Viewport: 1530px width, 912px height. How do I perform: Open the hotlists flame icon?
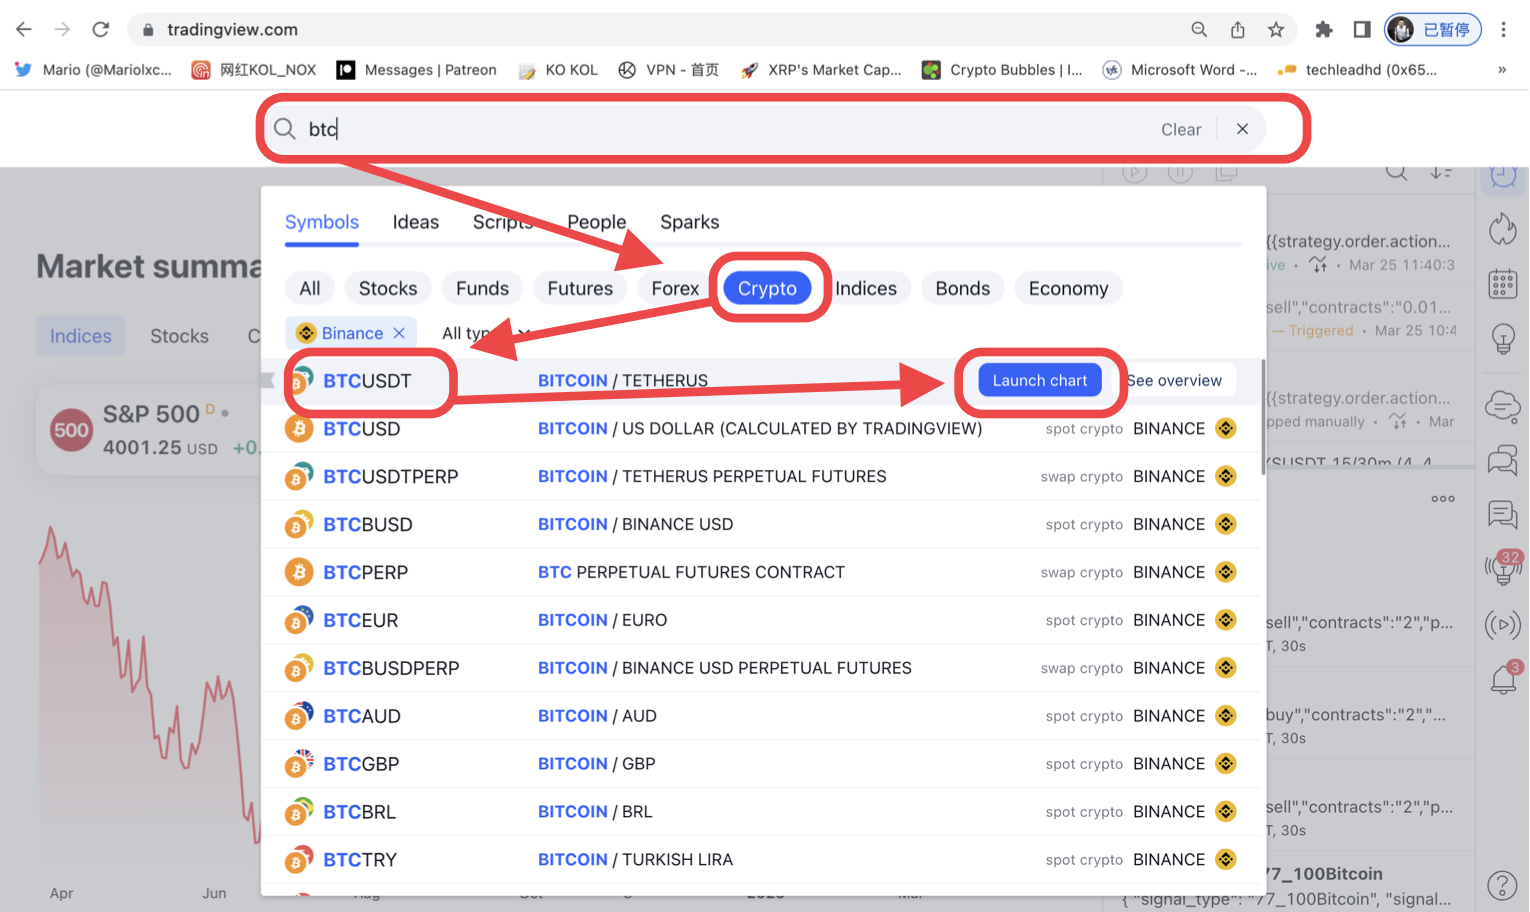(1502, 229)
